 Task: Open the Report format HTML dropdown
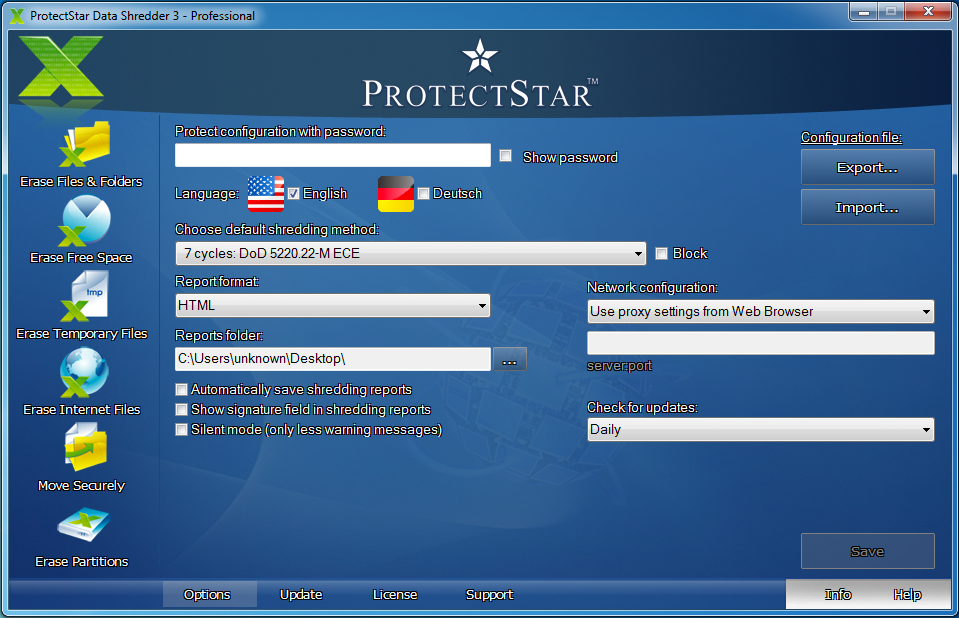click(333, 305)
